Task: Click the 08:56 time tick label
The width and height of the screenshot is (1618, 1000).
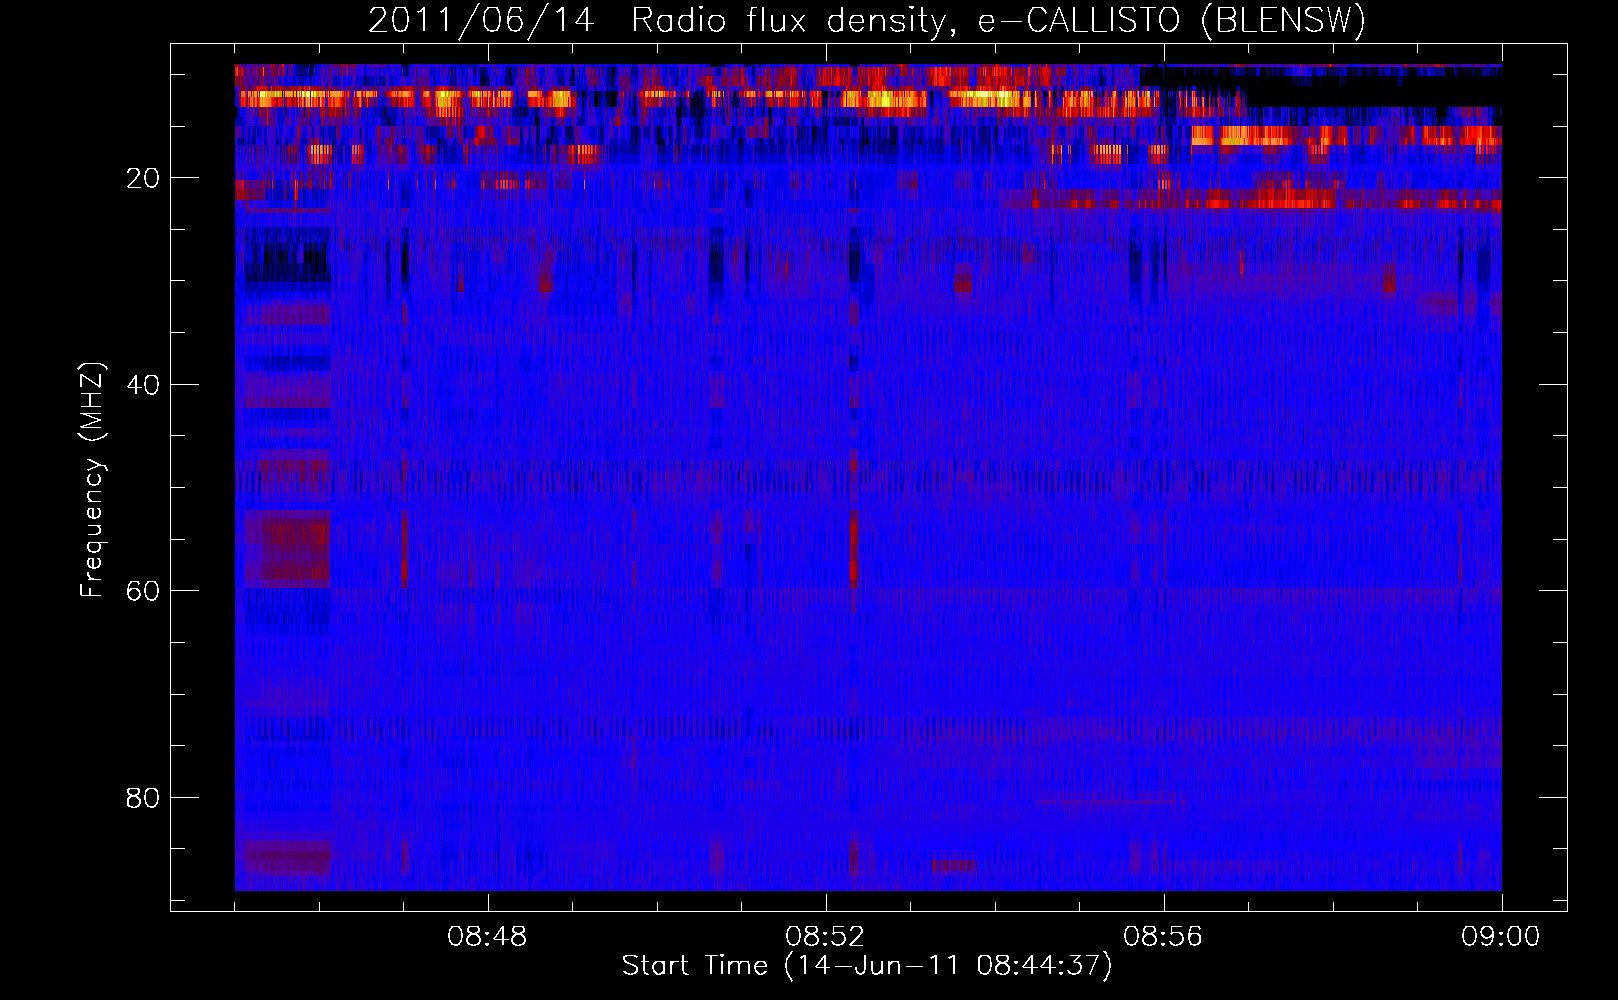Action: [x=1163, y=937]
